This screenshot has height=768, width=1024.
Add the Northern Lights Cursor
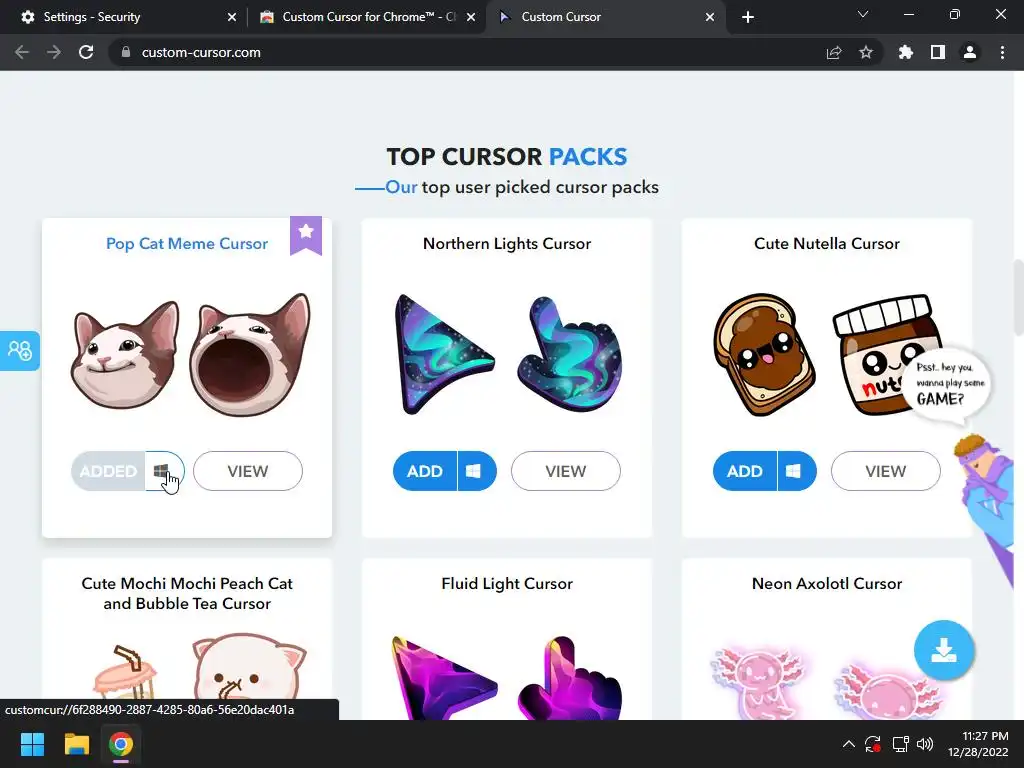(425, 471)
